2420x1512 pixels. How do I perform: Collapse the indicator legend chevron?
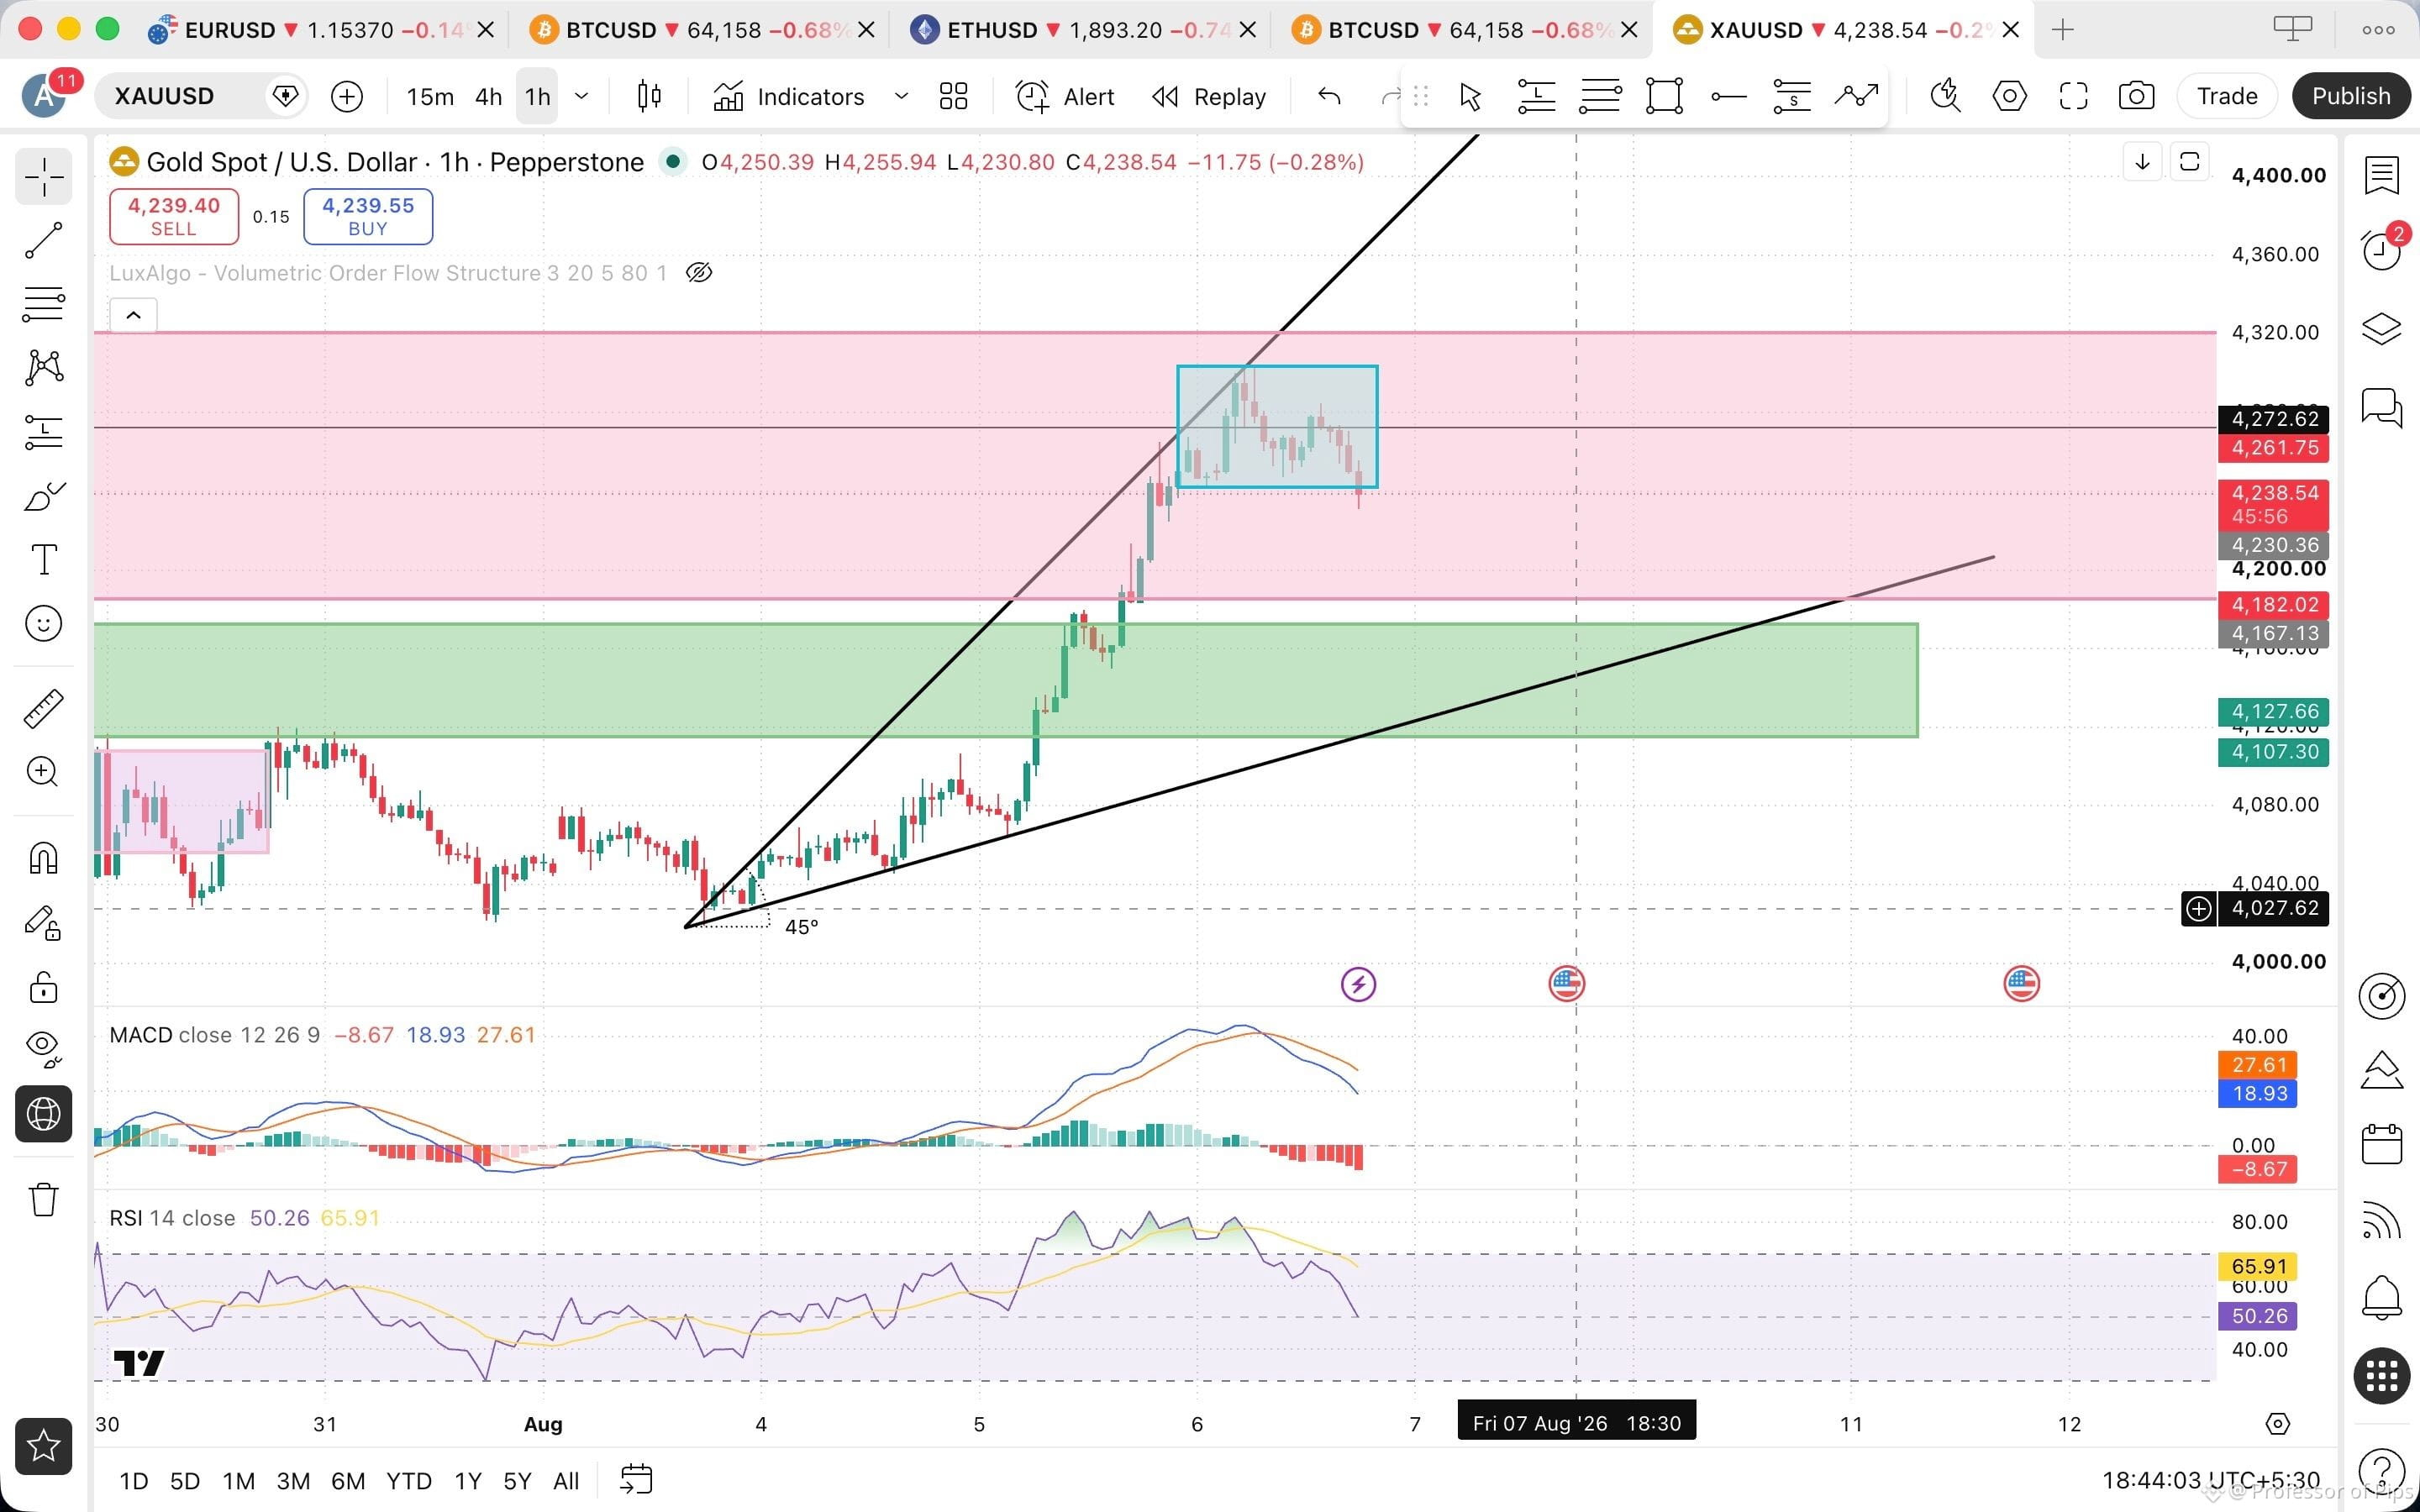tap(133, 315)
